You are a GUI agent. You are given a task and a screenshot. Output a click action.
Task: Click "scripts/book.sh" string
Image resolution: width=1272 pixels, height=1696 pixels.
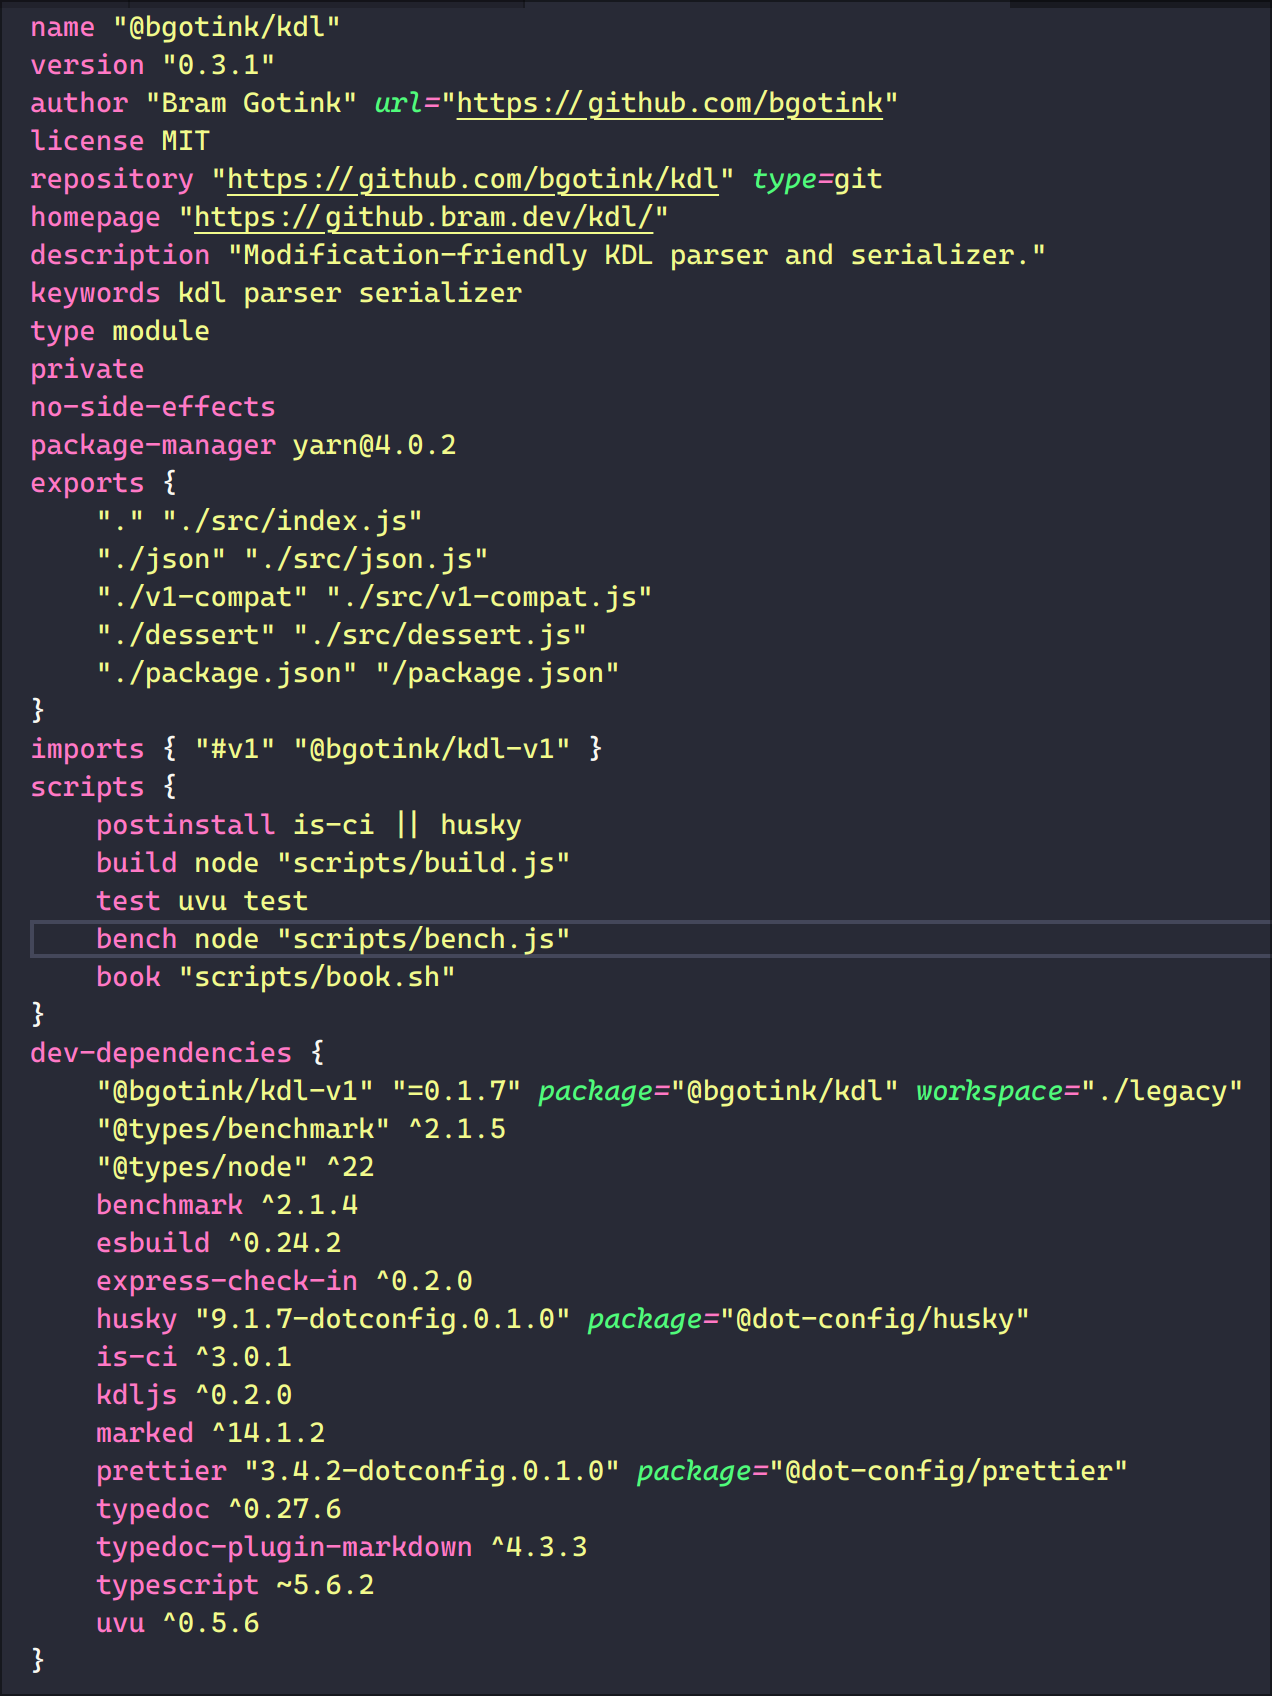click(317, 977)
